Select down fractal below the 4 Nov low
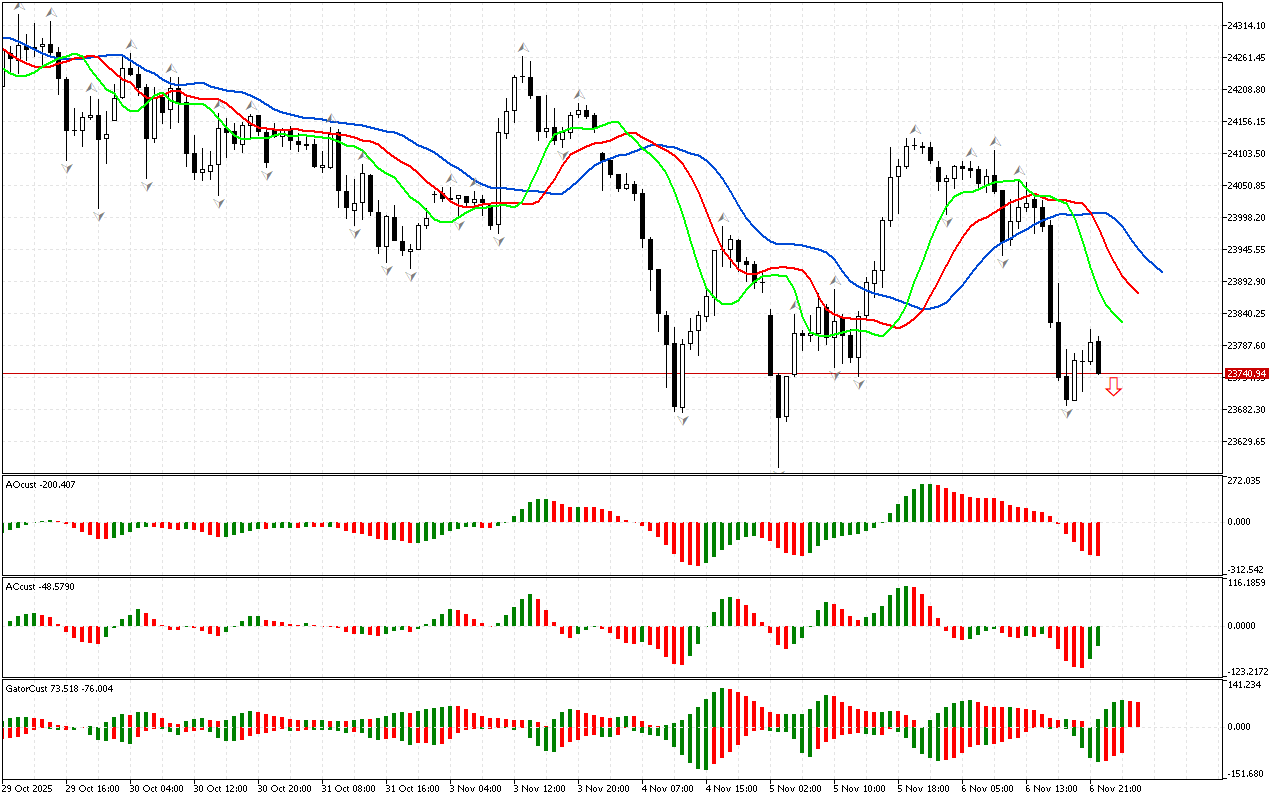 682,419
